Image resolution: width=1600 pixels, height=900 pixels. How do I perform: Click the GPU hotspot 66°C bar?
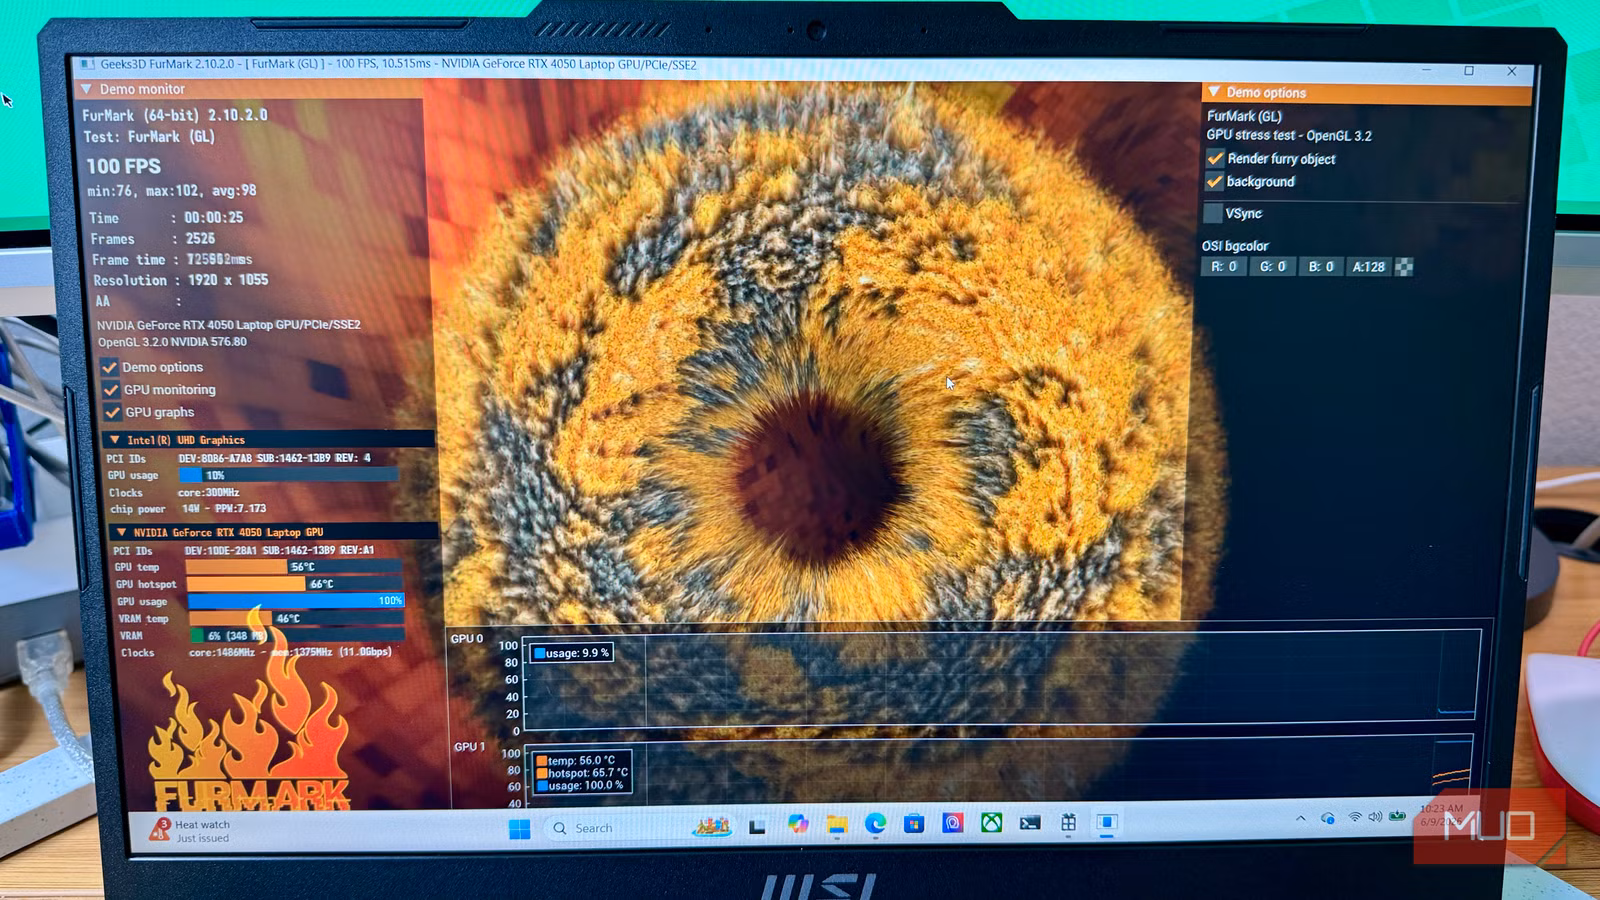(295, 584)
